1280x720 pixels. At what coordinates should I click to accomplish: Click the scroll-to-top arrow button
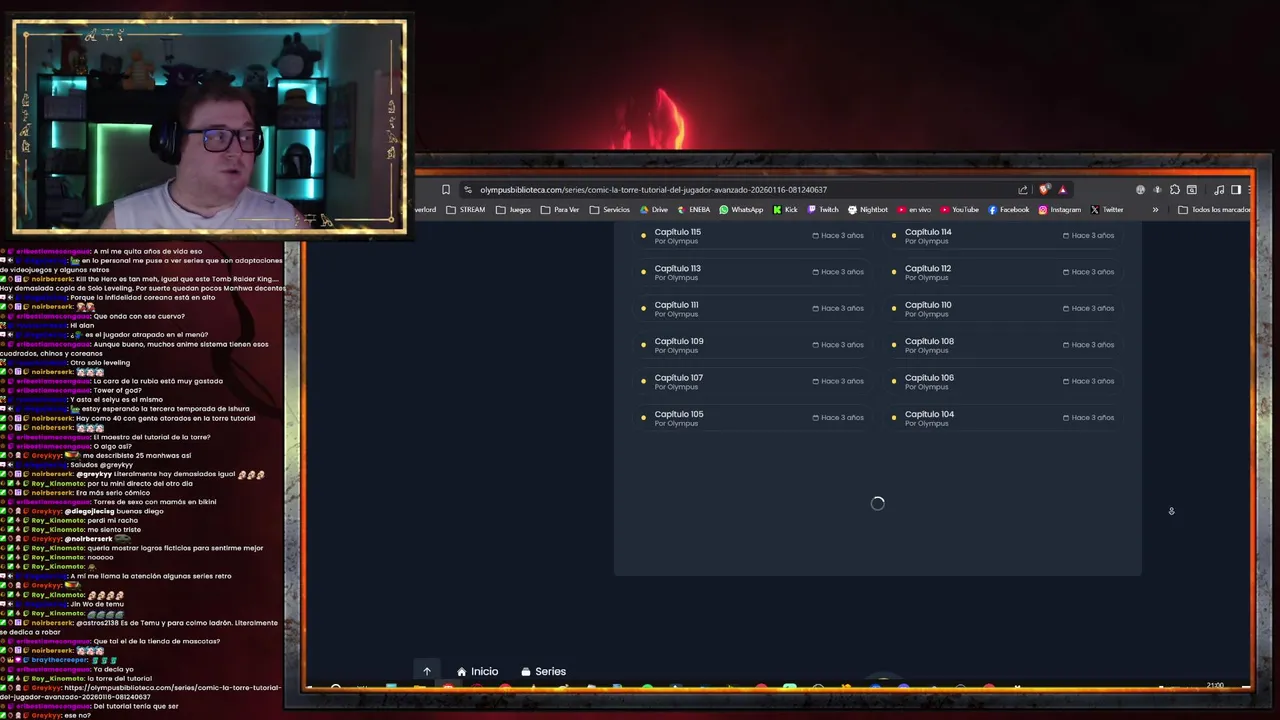tap(426, 671)
